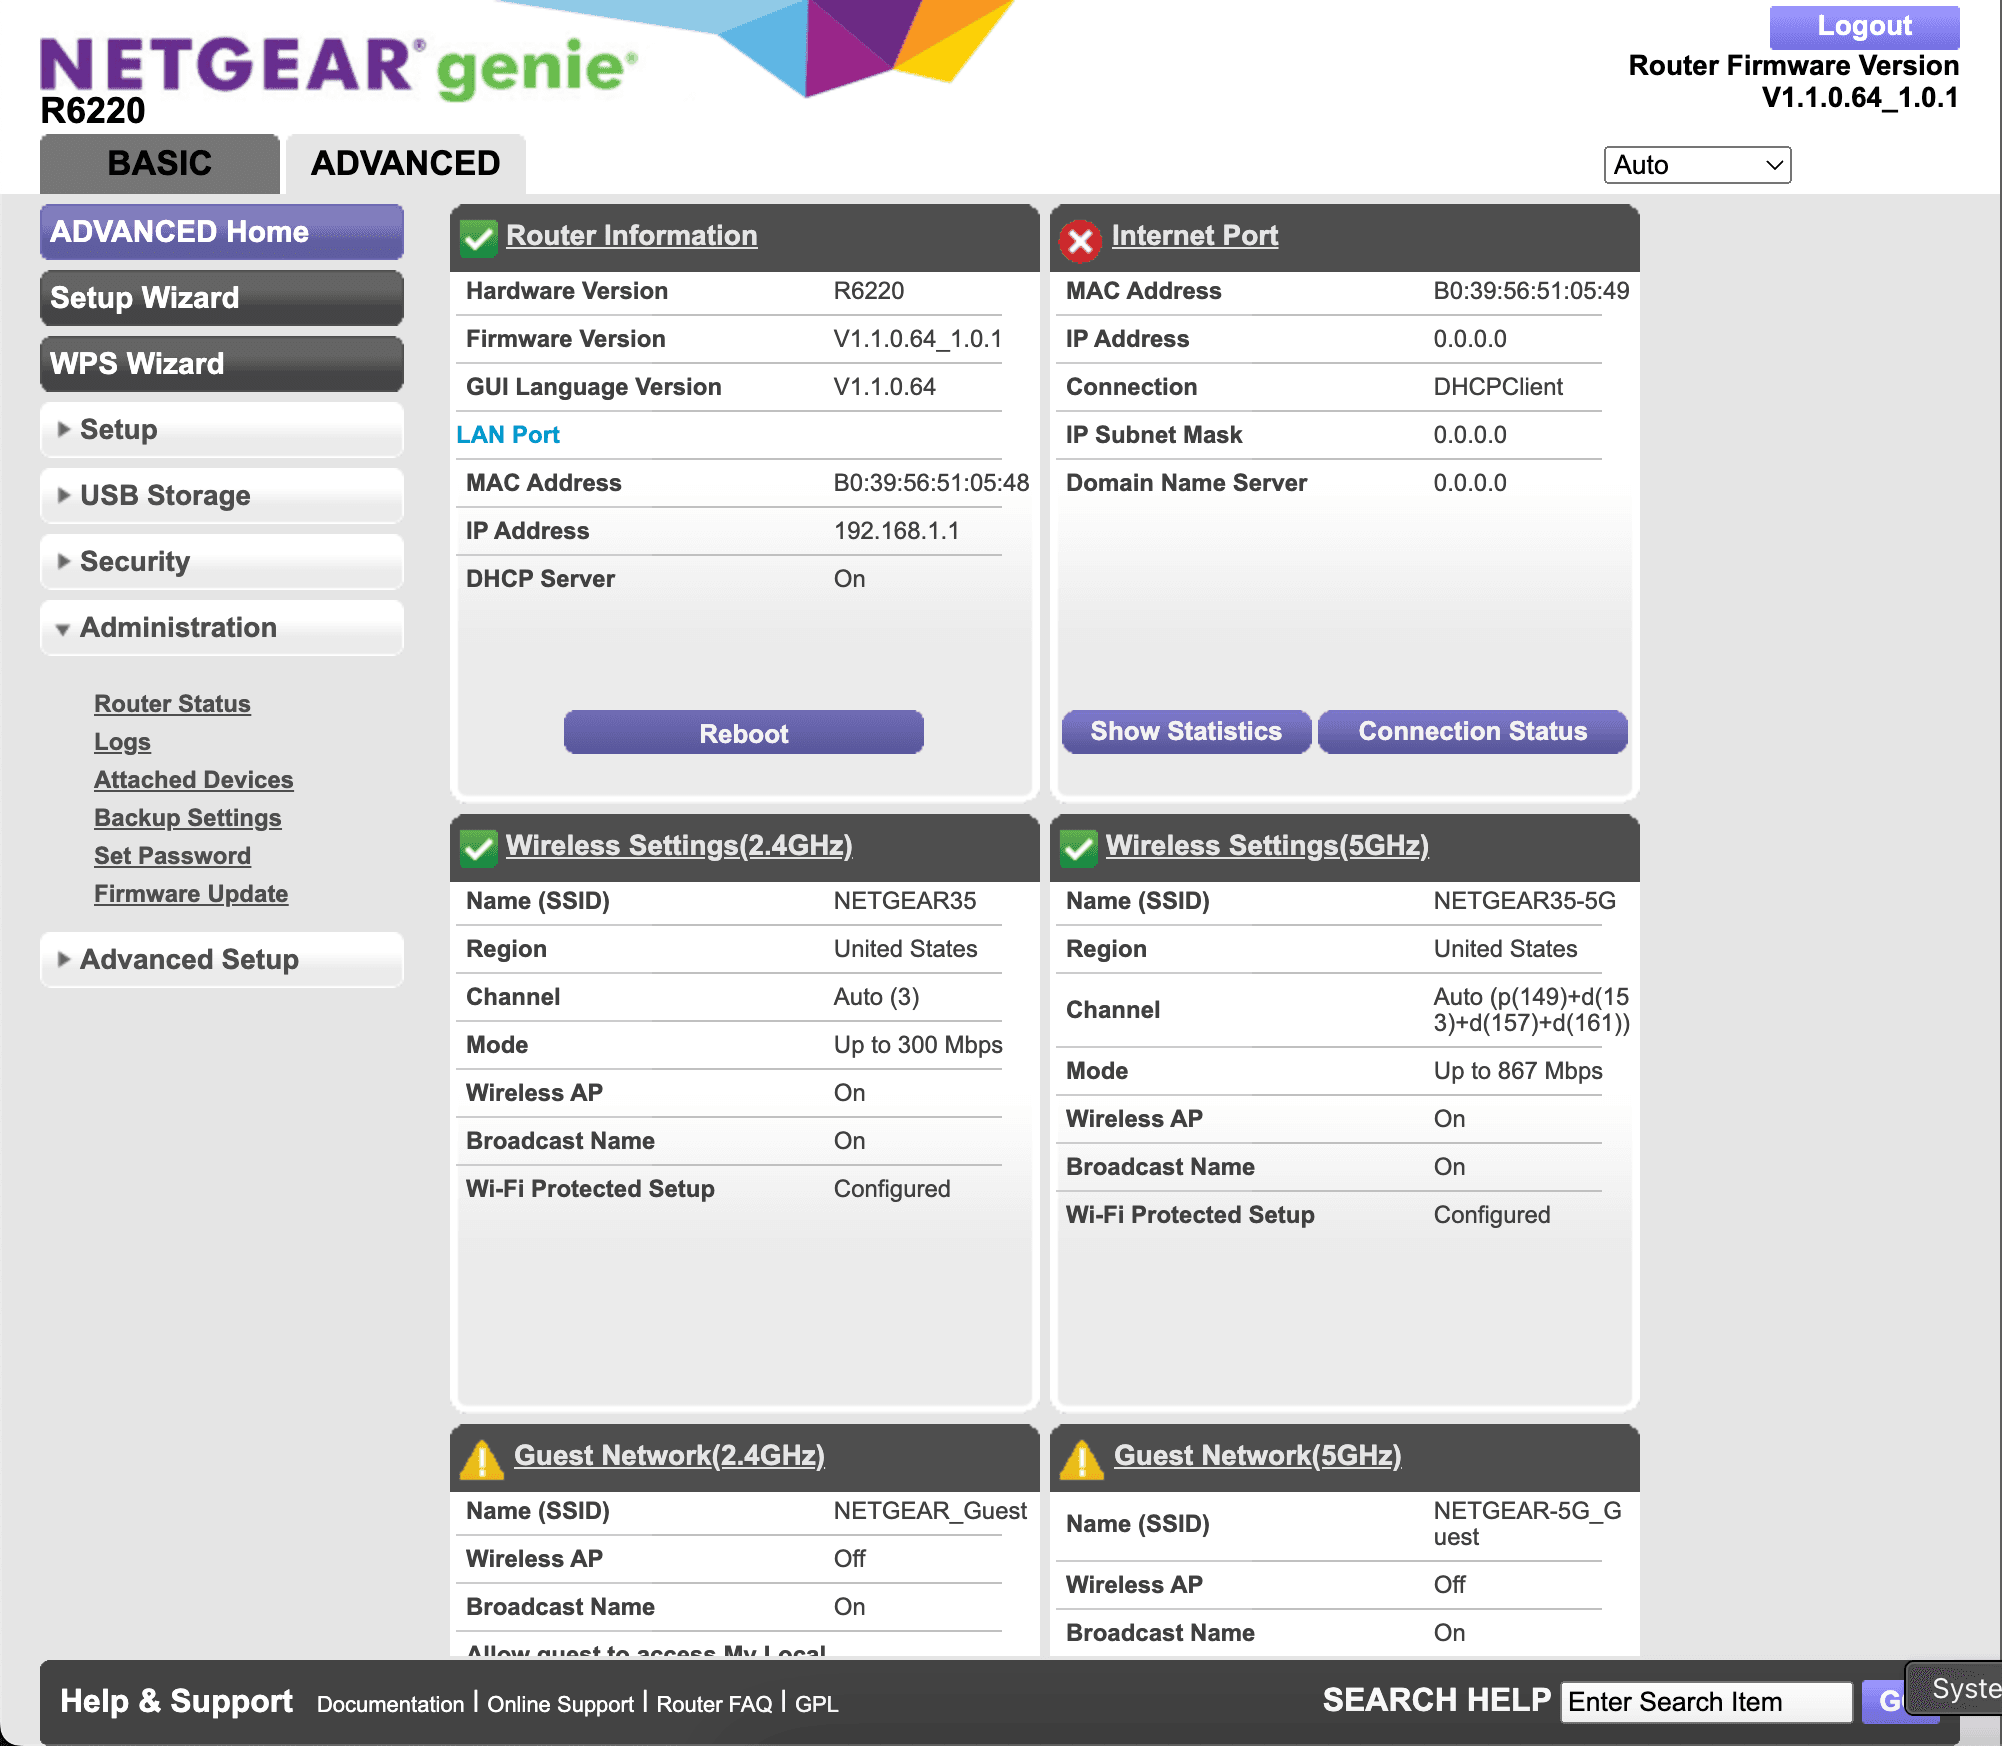This screenshot has width=2002, height=1746.
Task: Open the Set Password link
Action: pos(172,855)
